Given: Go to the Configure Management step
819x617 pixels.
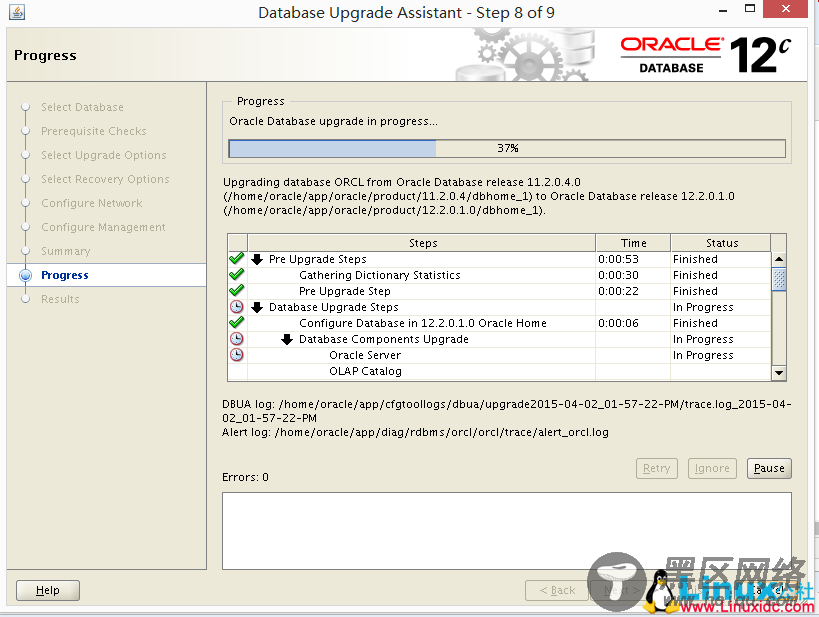Looking at the screenshot, I should 103,227.
